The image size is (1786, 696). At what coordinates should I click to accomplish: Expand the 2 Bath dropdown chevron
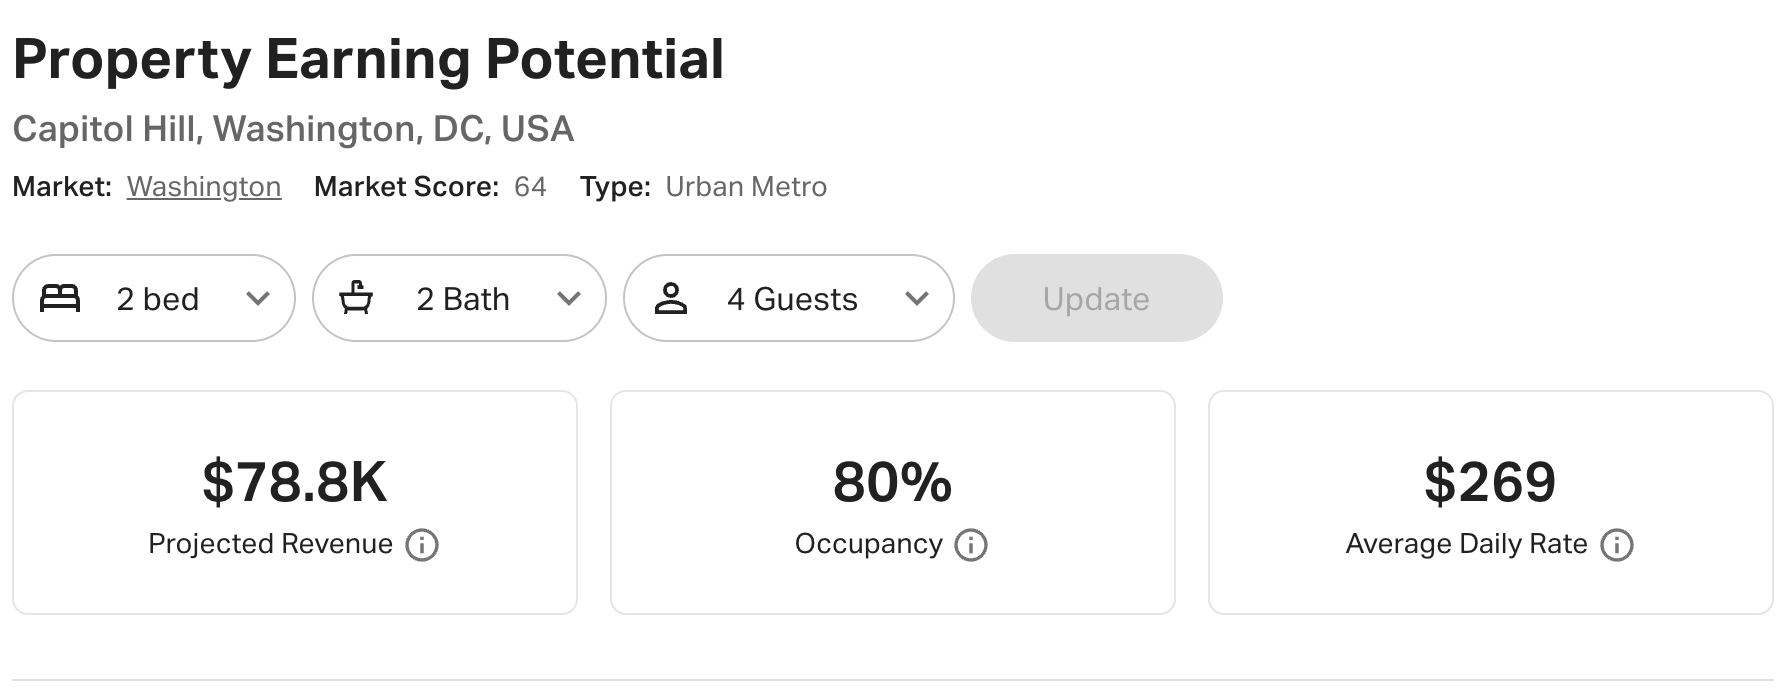[569, 299]
